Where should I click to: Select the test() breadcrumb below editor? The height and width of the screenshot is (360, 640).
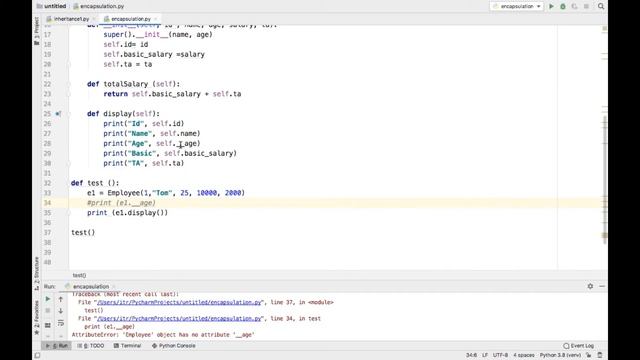point(79,276)
